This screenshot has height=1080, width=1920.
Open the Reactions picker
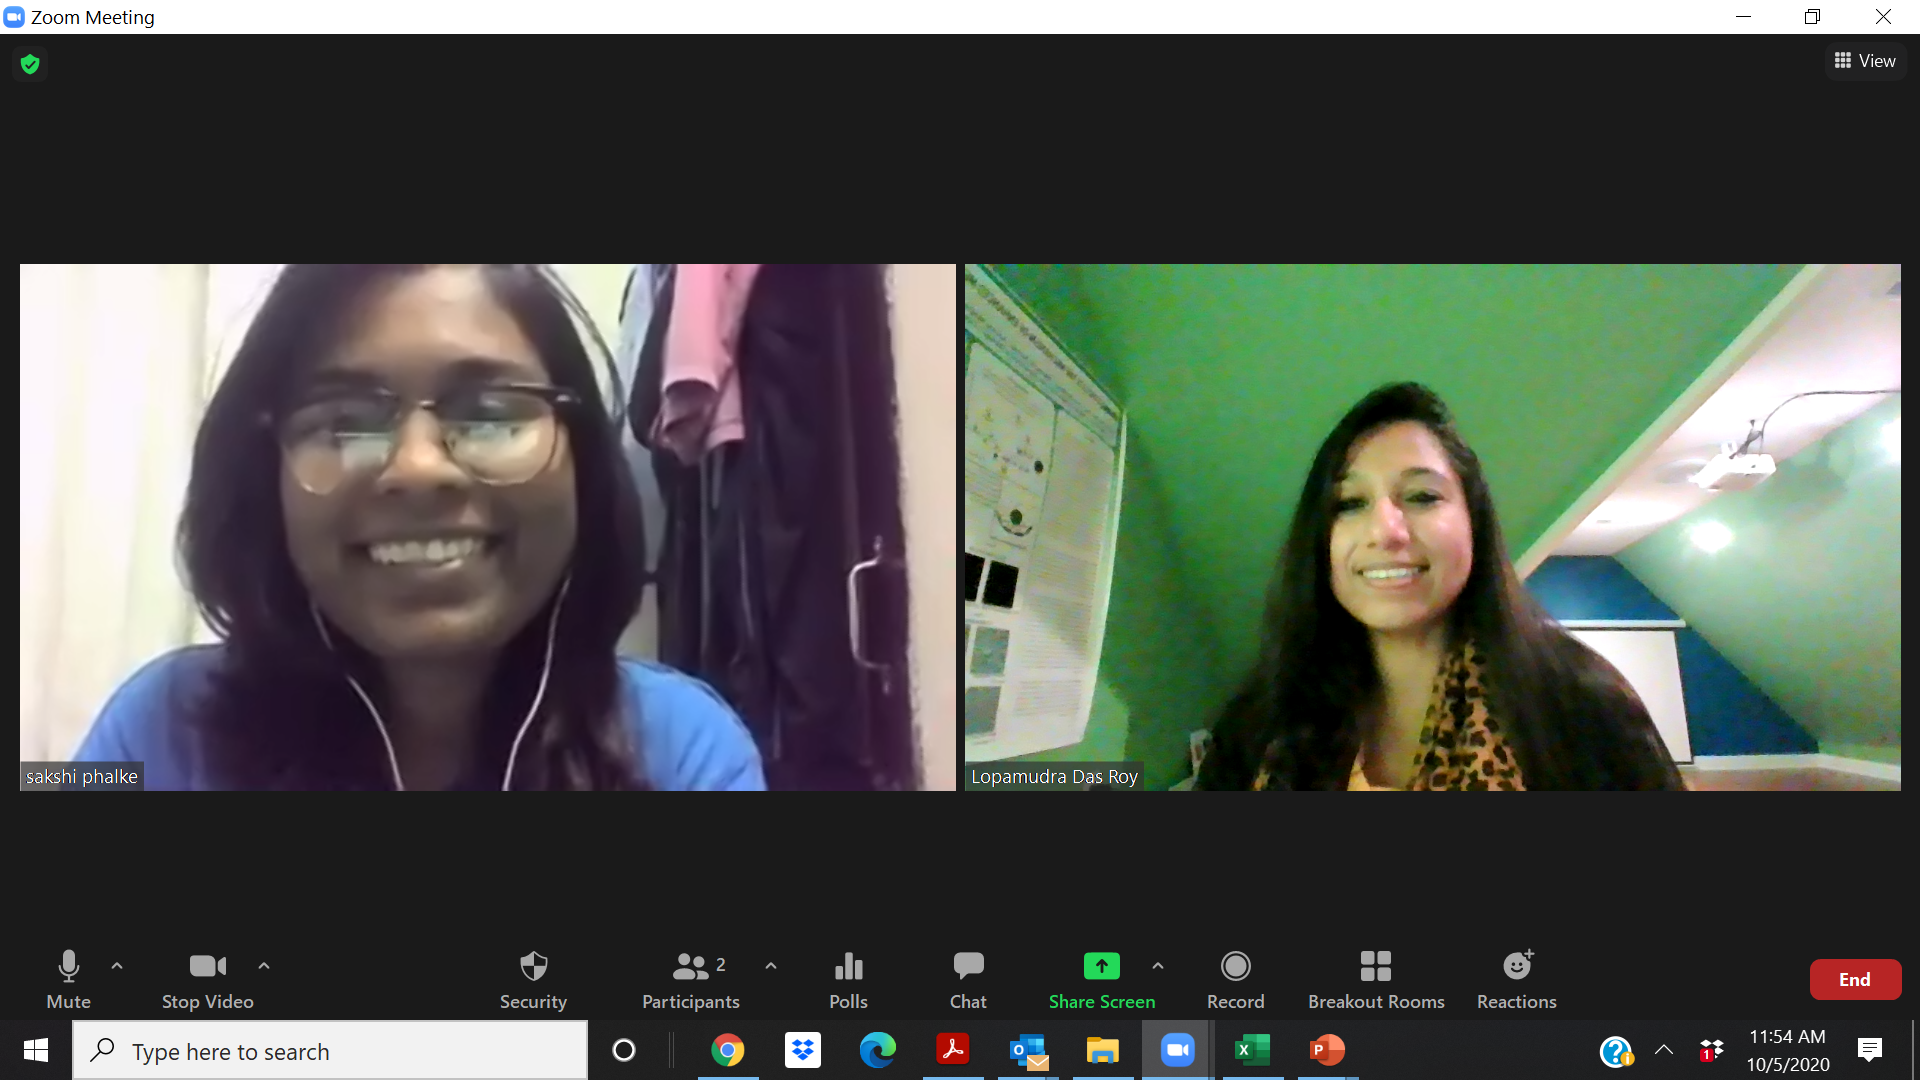(1516, 978)
